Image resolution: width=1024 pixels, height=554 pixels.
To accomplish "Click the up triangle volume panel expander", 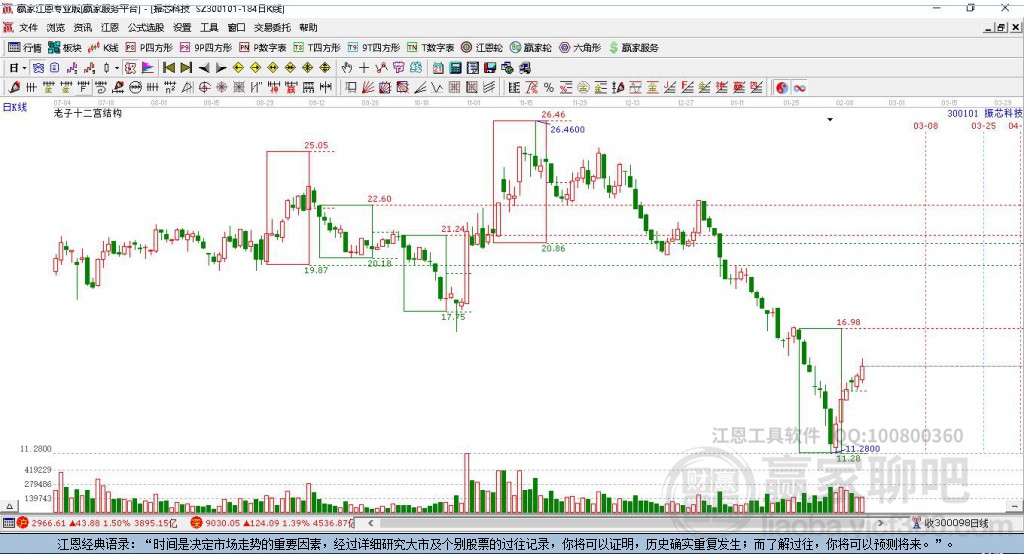I will (x=9, y=506).
